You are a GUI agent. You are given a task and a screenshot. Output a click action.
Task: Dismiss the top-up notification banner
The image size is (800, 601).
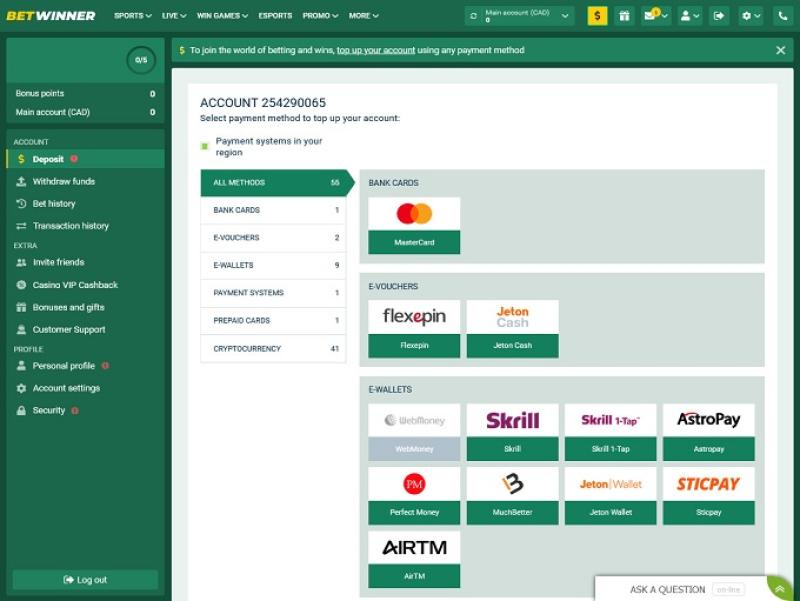pyautogui.click(x=781, y=50)
